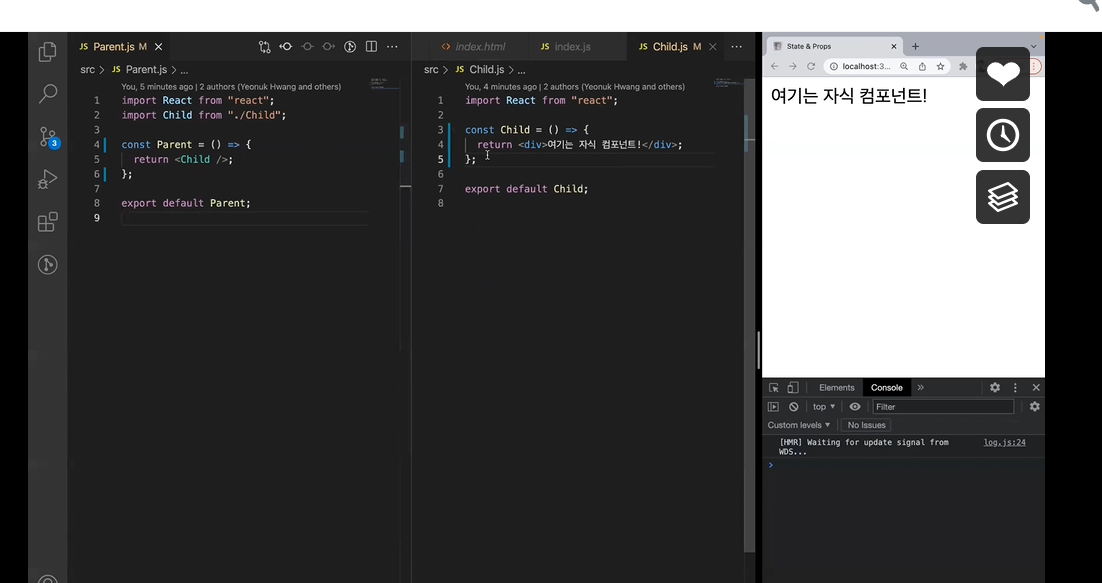The height and width of the screenshot is (583, 1102).
Task: Open More Actions menu in Child.js editor group
Action: click(x=737, y=46)
